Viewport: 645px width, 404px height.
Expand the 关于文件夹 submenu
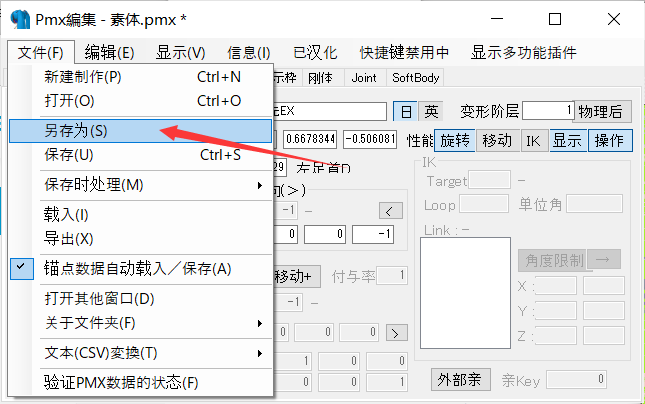coord(140,323)
